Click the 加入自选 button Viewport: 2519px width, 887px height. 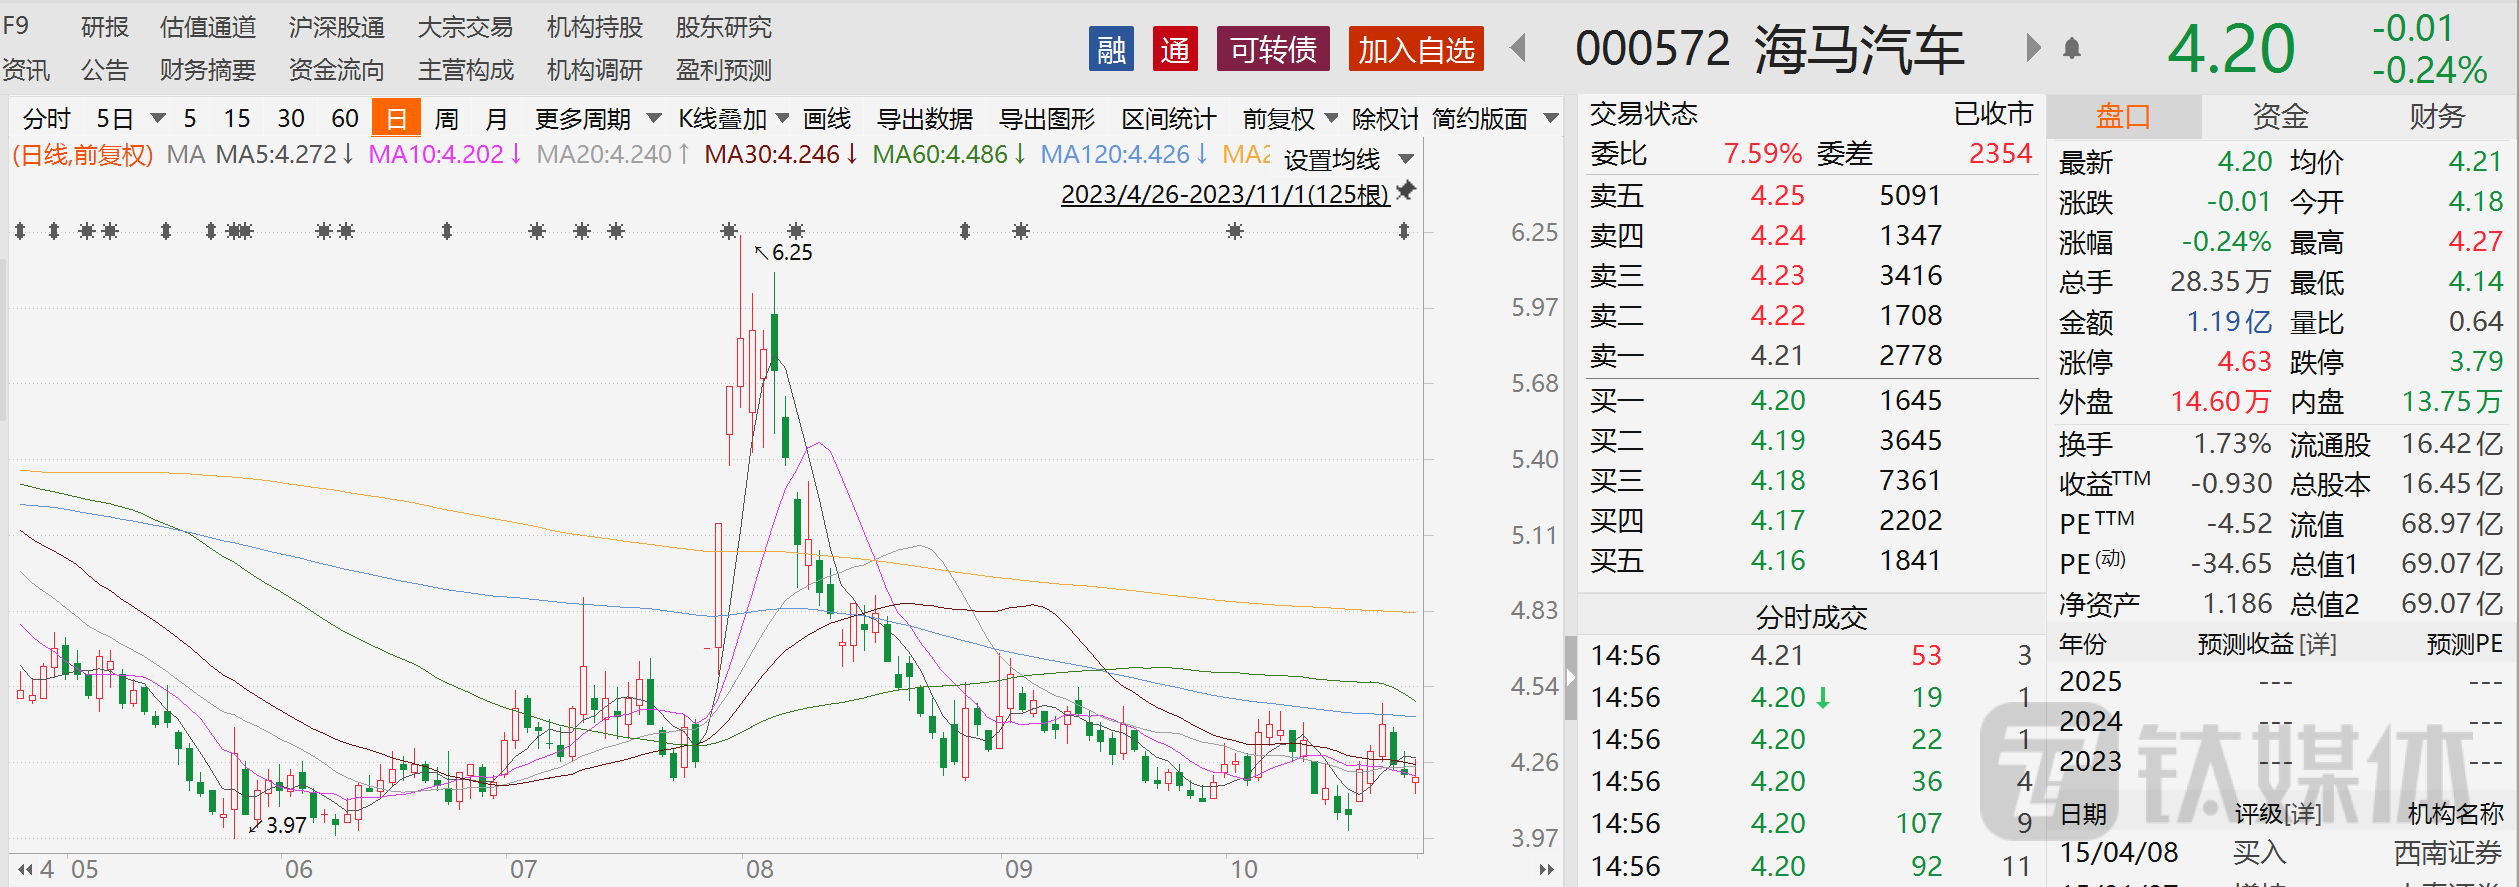click(x=1415, y=49)
